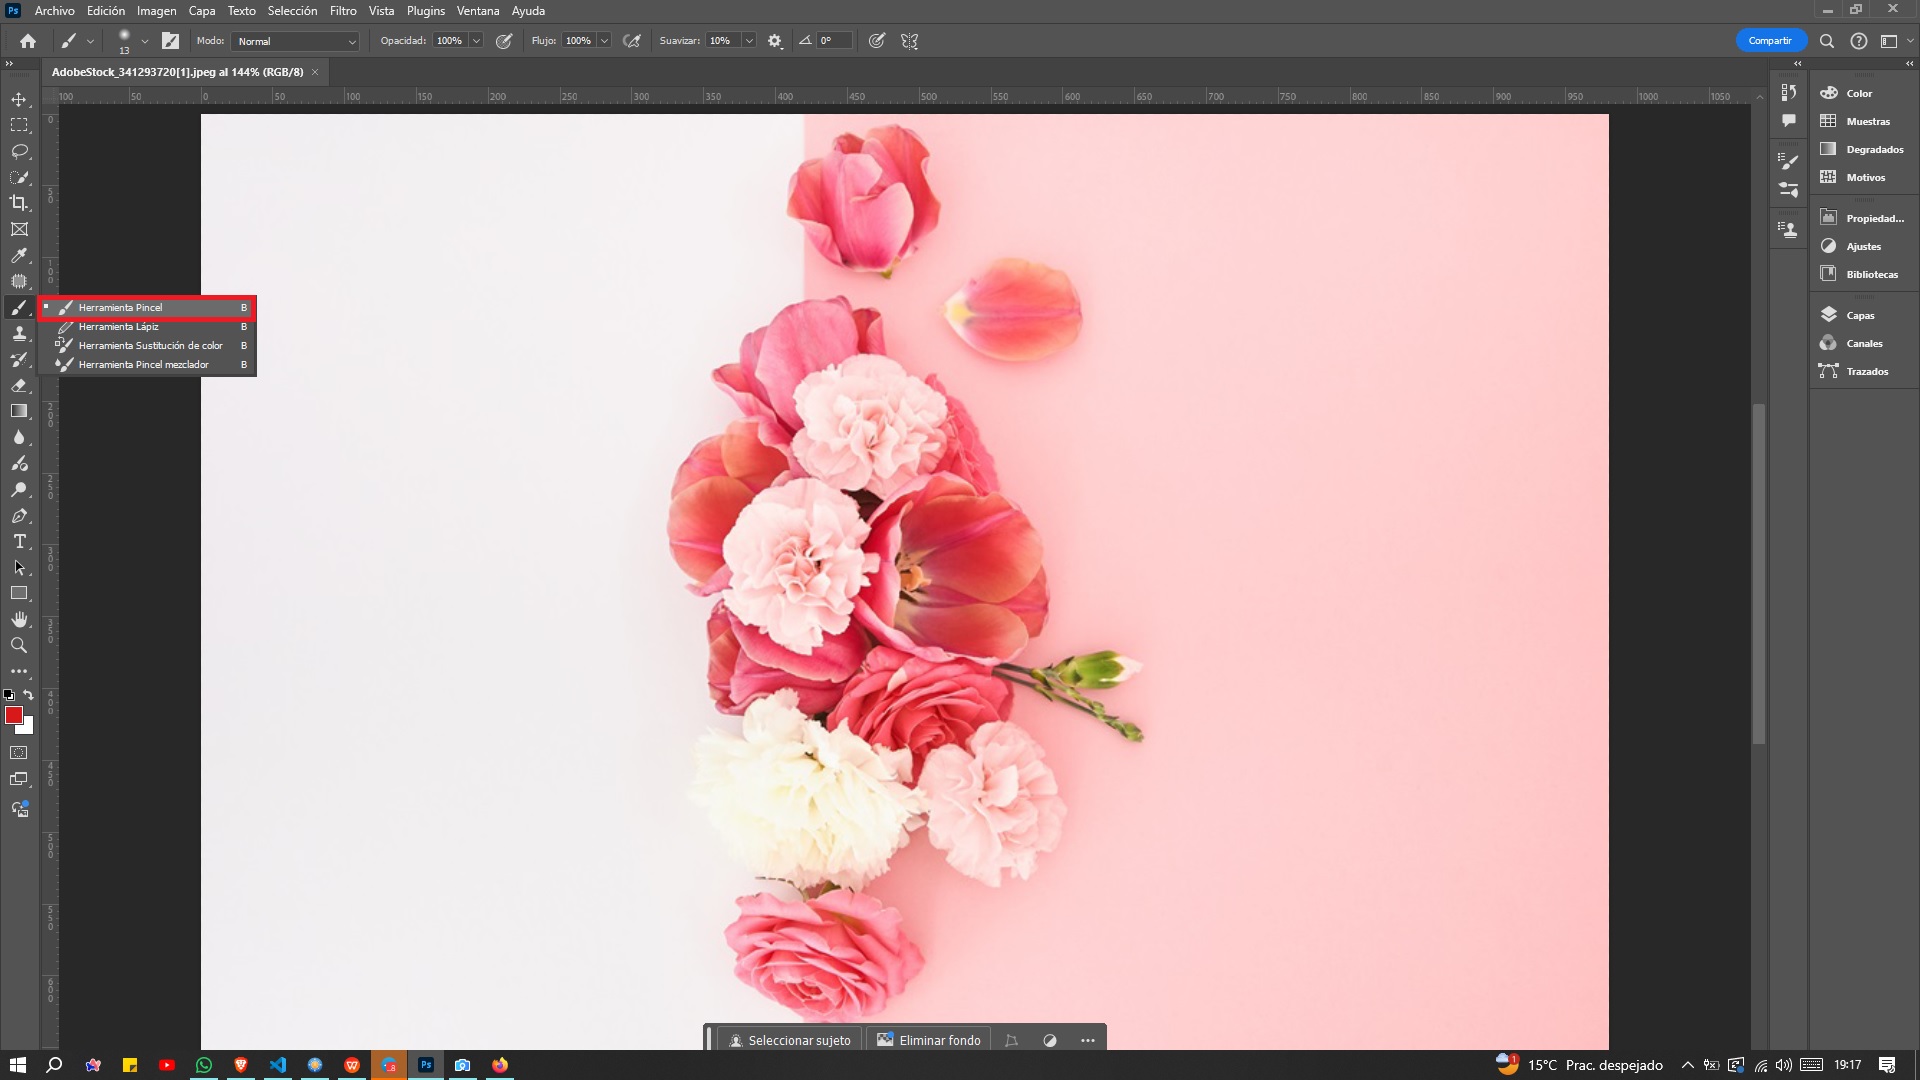The height and width of the screenshot is (1080, 1920).
Task: Open the Edit Toolbar three-dots menu
Action: point(19,672)
